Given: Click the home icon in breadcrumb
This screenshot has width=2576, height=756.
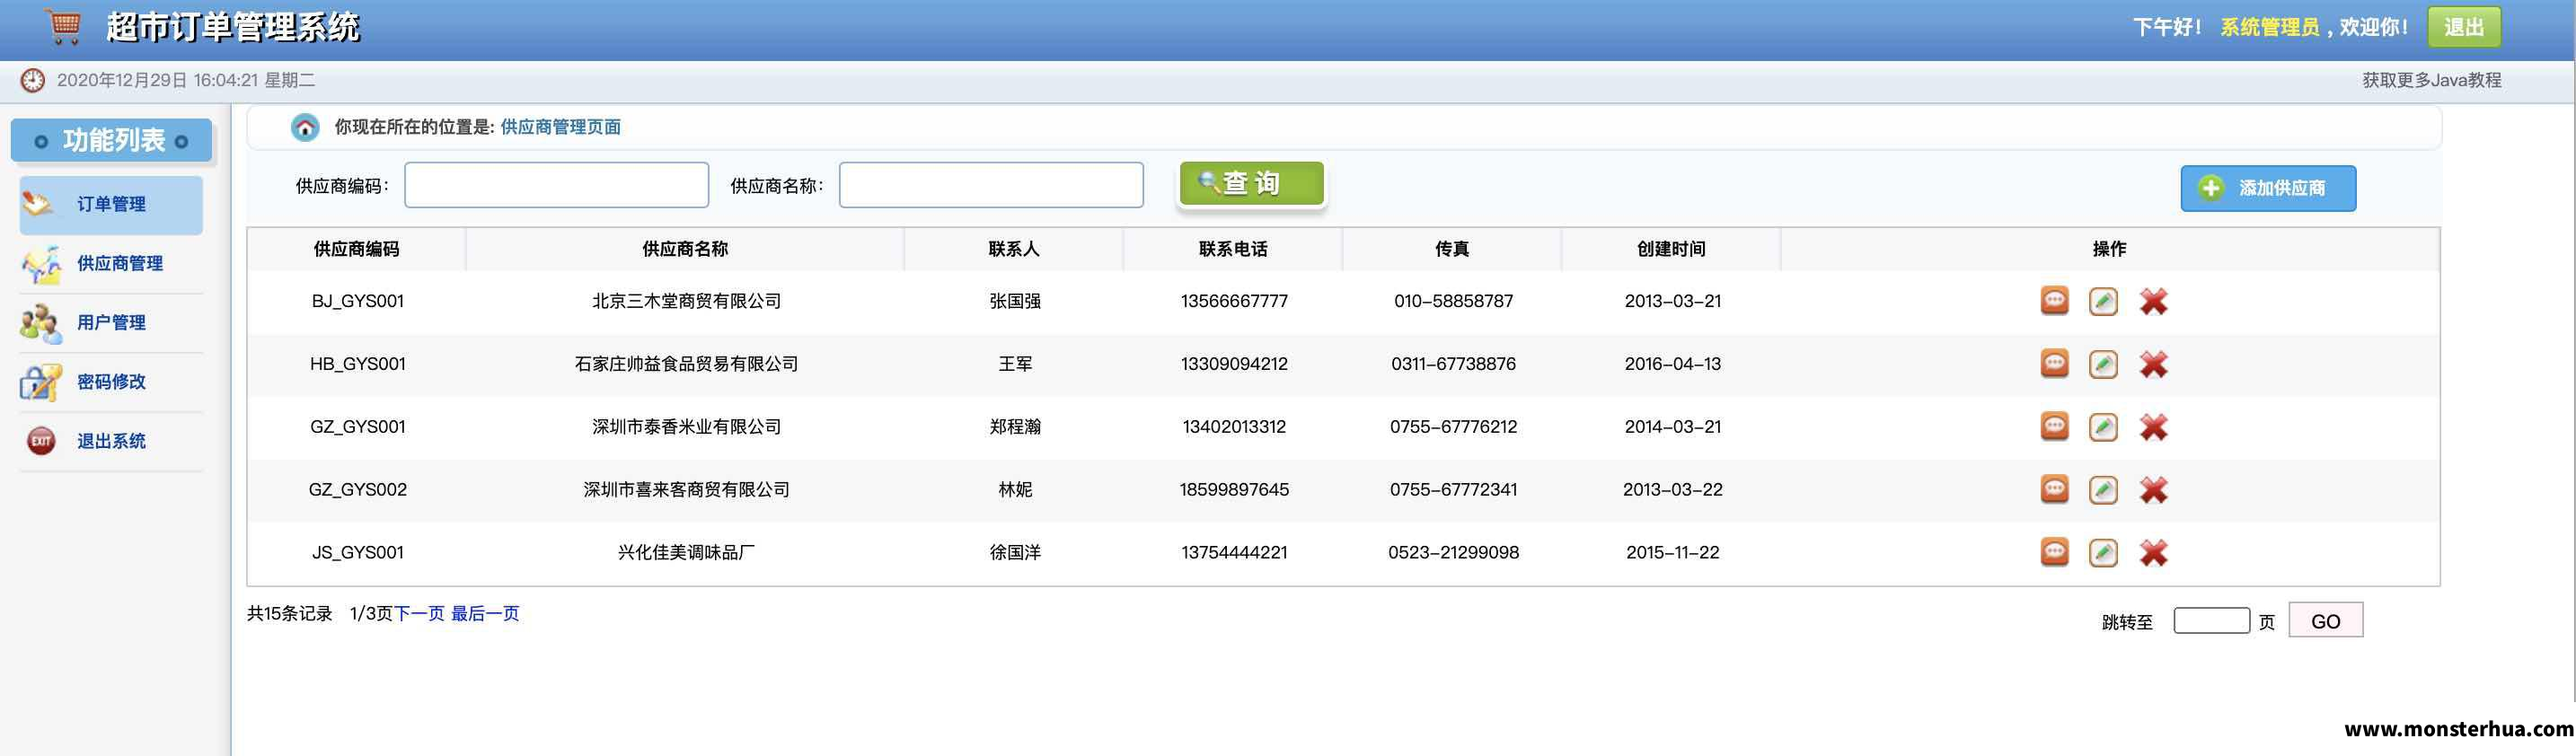Looking at the screenshot, I should (x=305, y=127).
